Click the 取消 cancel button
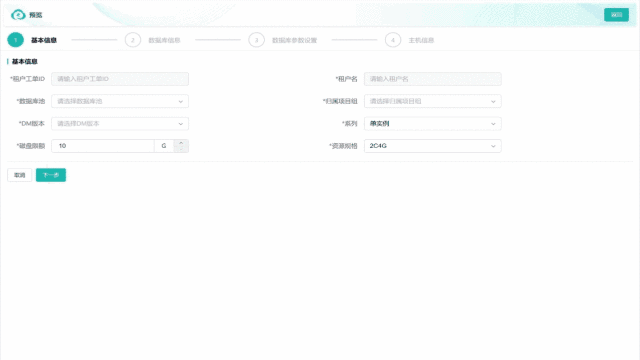 tap(20, 175)
